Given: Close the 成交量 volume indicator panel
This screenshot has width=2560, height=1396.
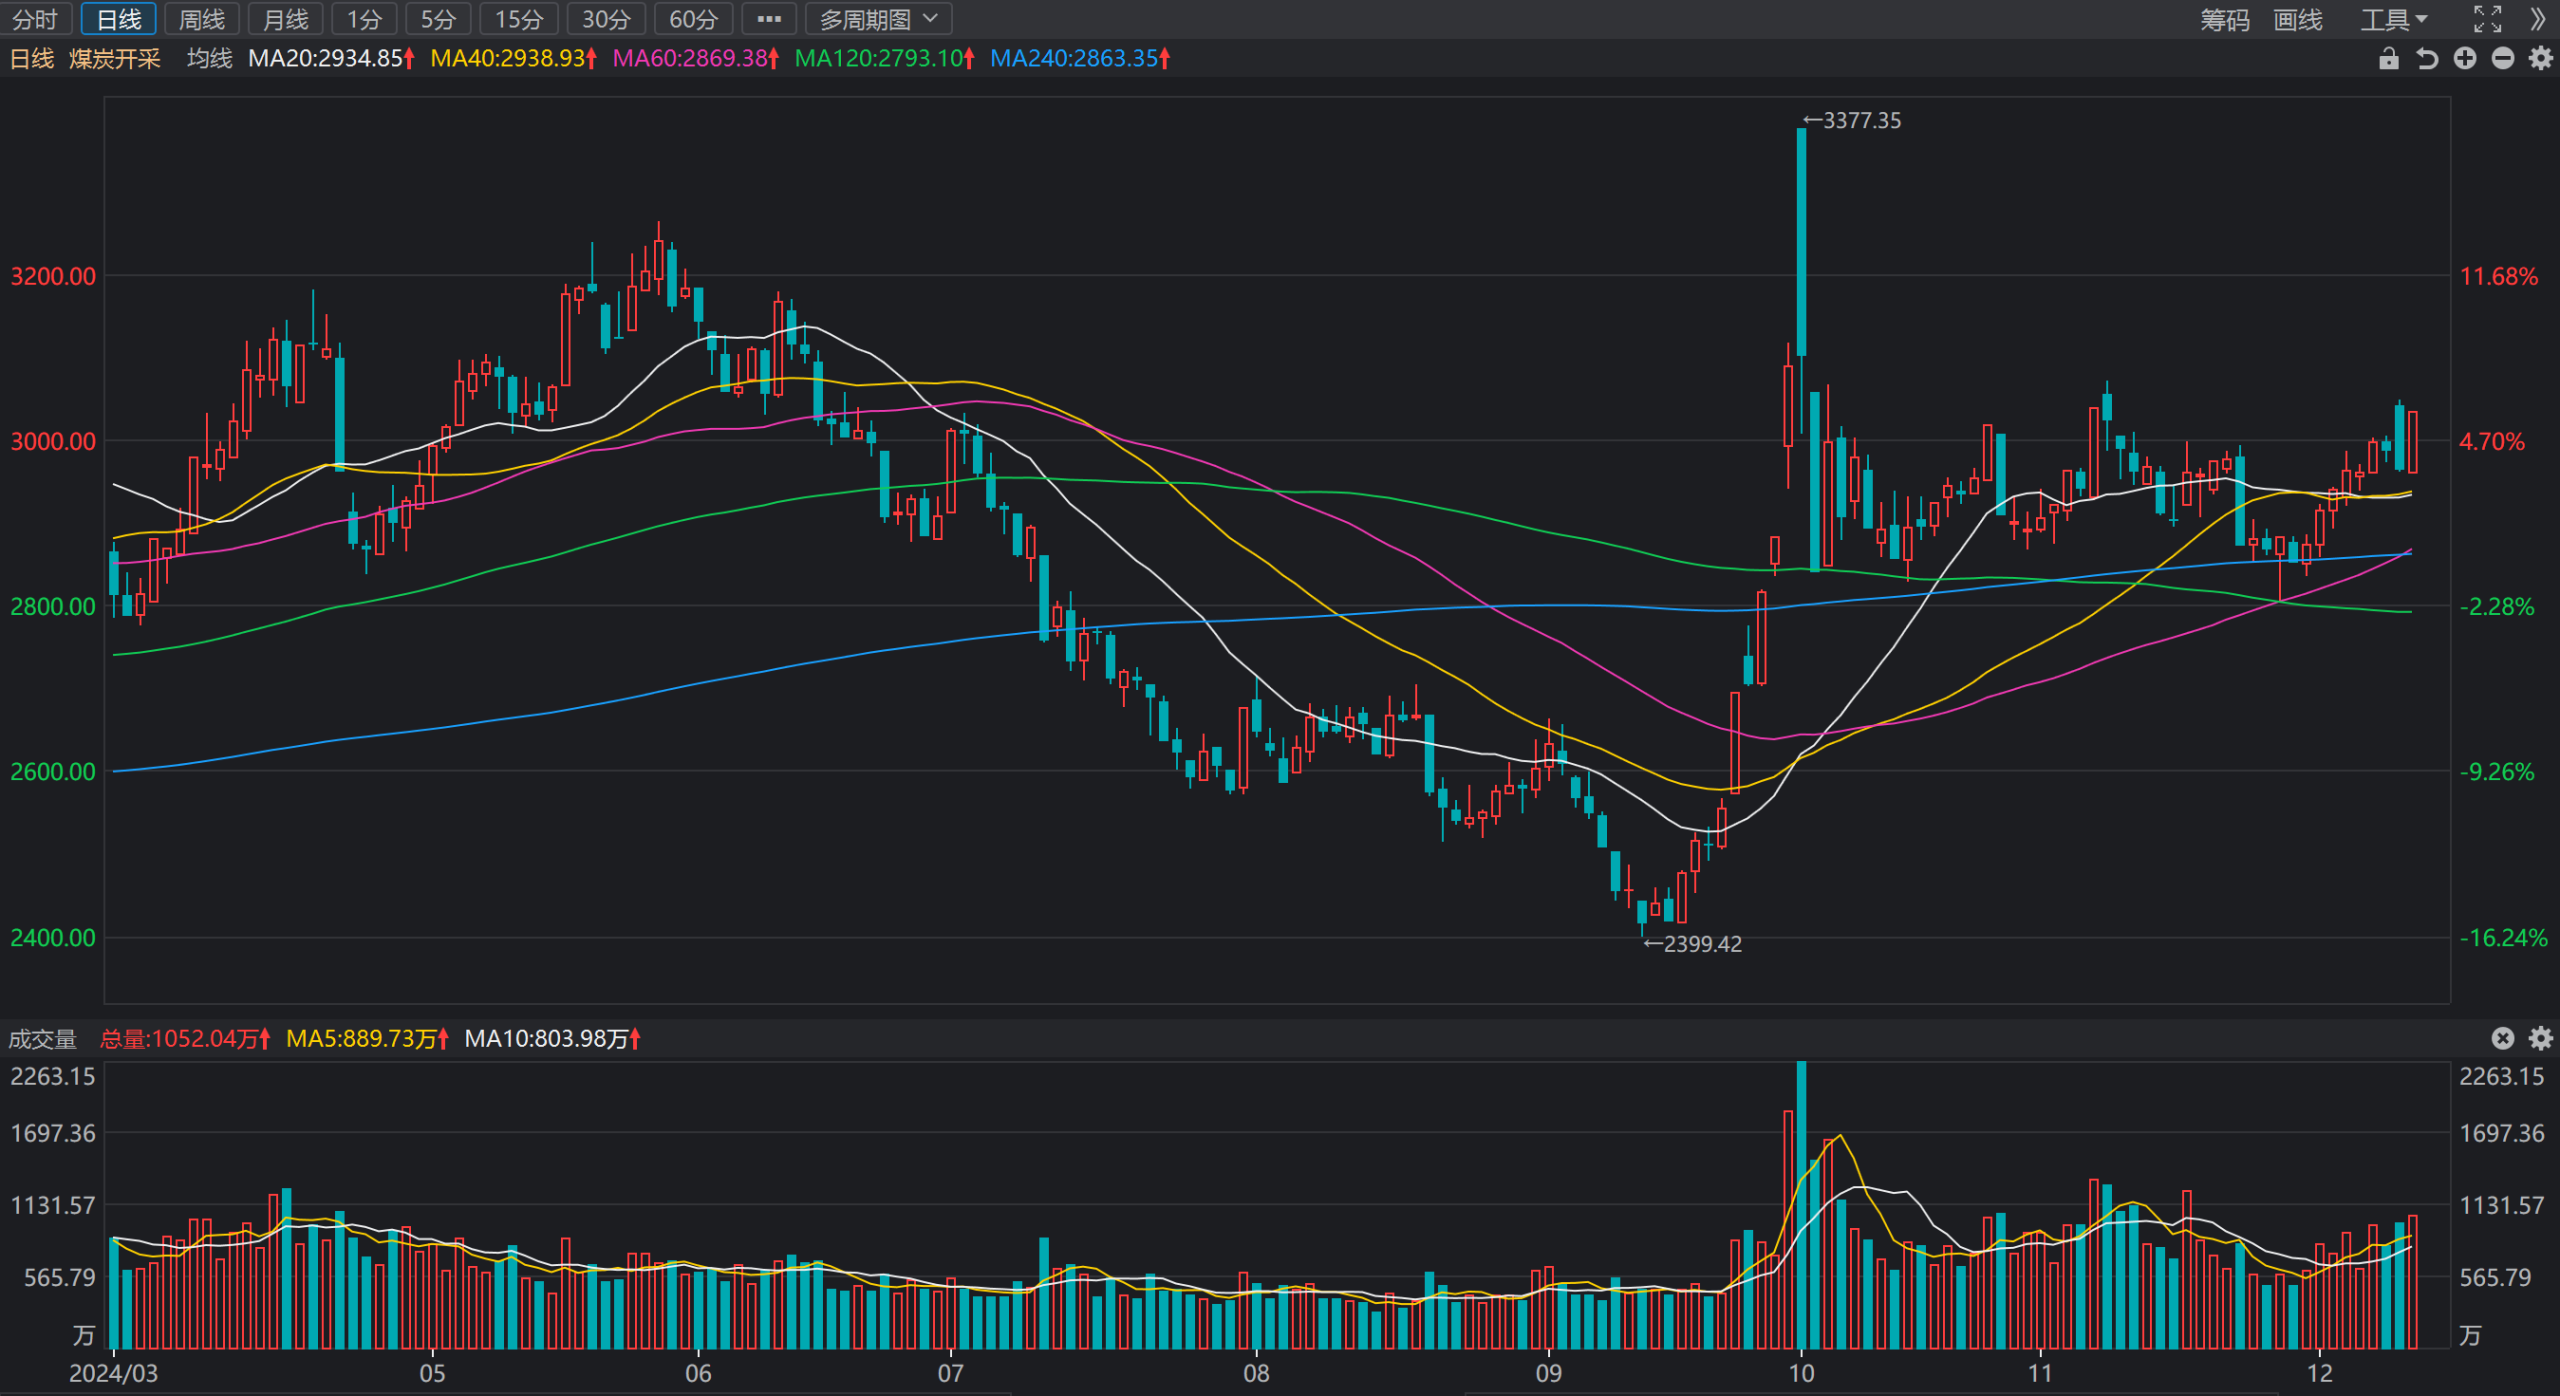Looking at the screenshot, I should tap(2503, 1038).
